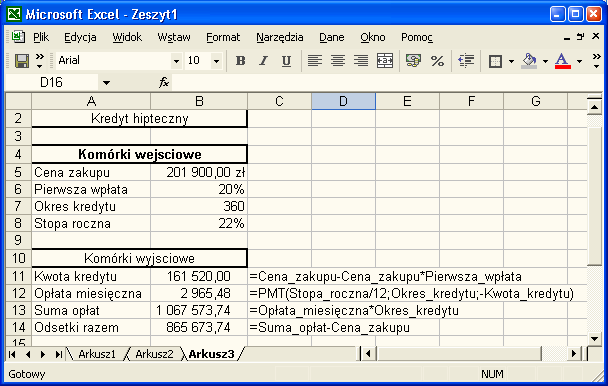Select cell with 201 900,00 zł
This screenshot has height=386, width=608.
pyautogui.click(x=199, y=172)
